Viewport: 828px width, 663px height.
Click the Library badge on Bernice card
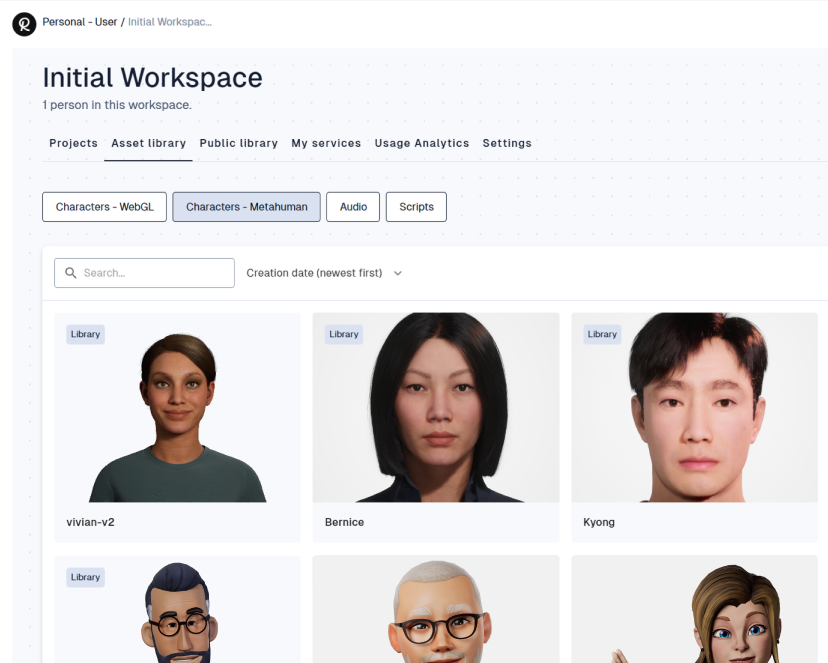coord(344,334)
